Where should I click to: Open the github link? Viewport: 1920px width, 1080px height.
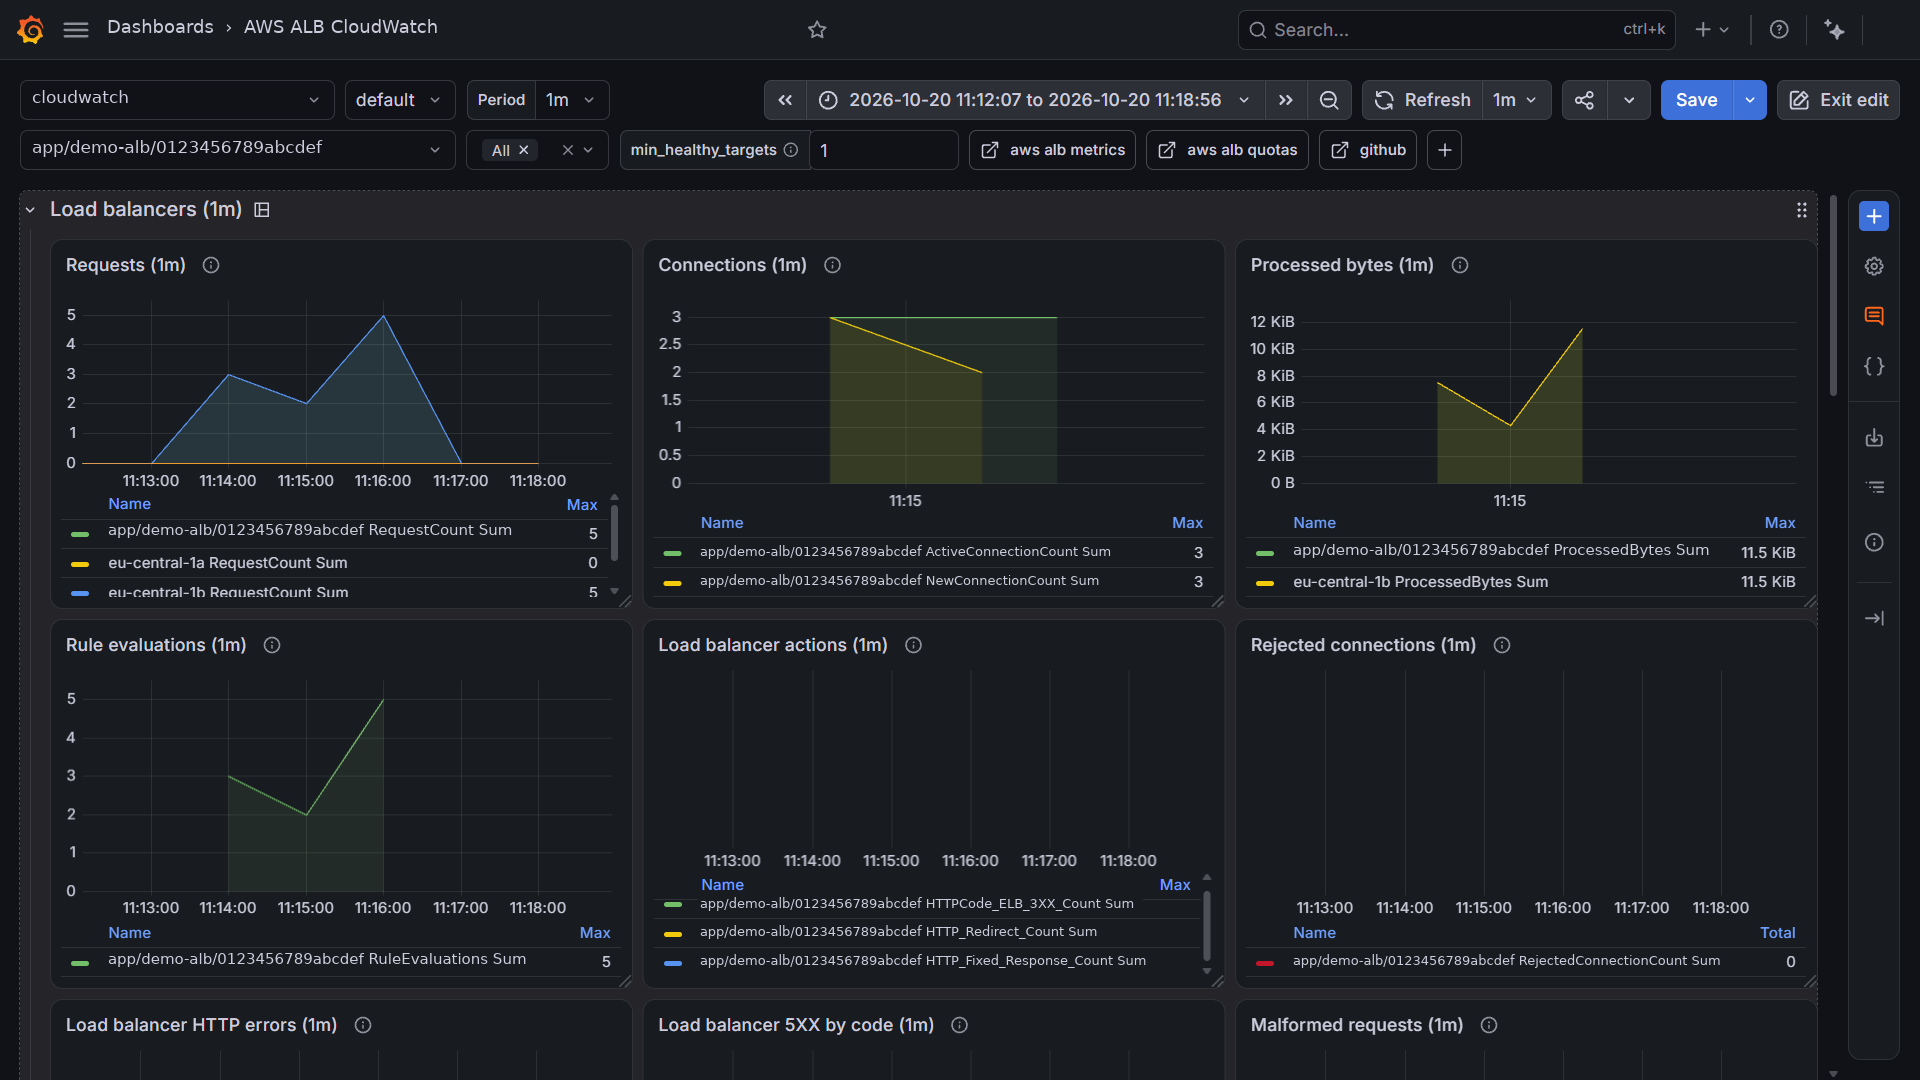pos(1368,150)
